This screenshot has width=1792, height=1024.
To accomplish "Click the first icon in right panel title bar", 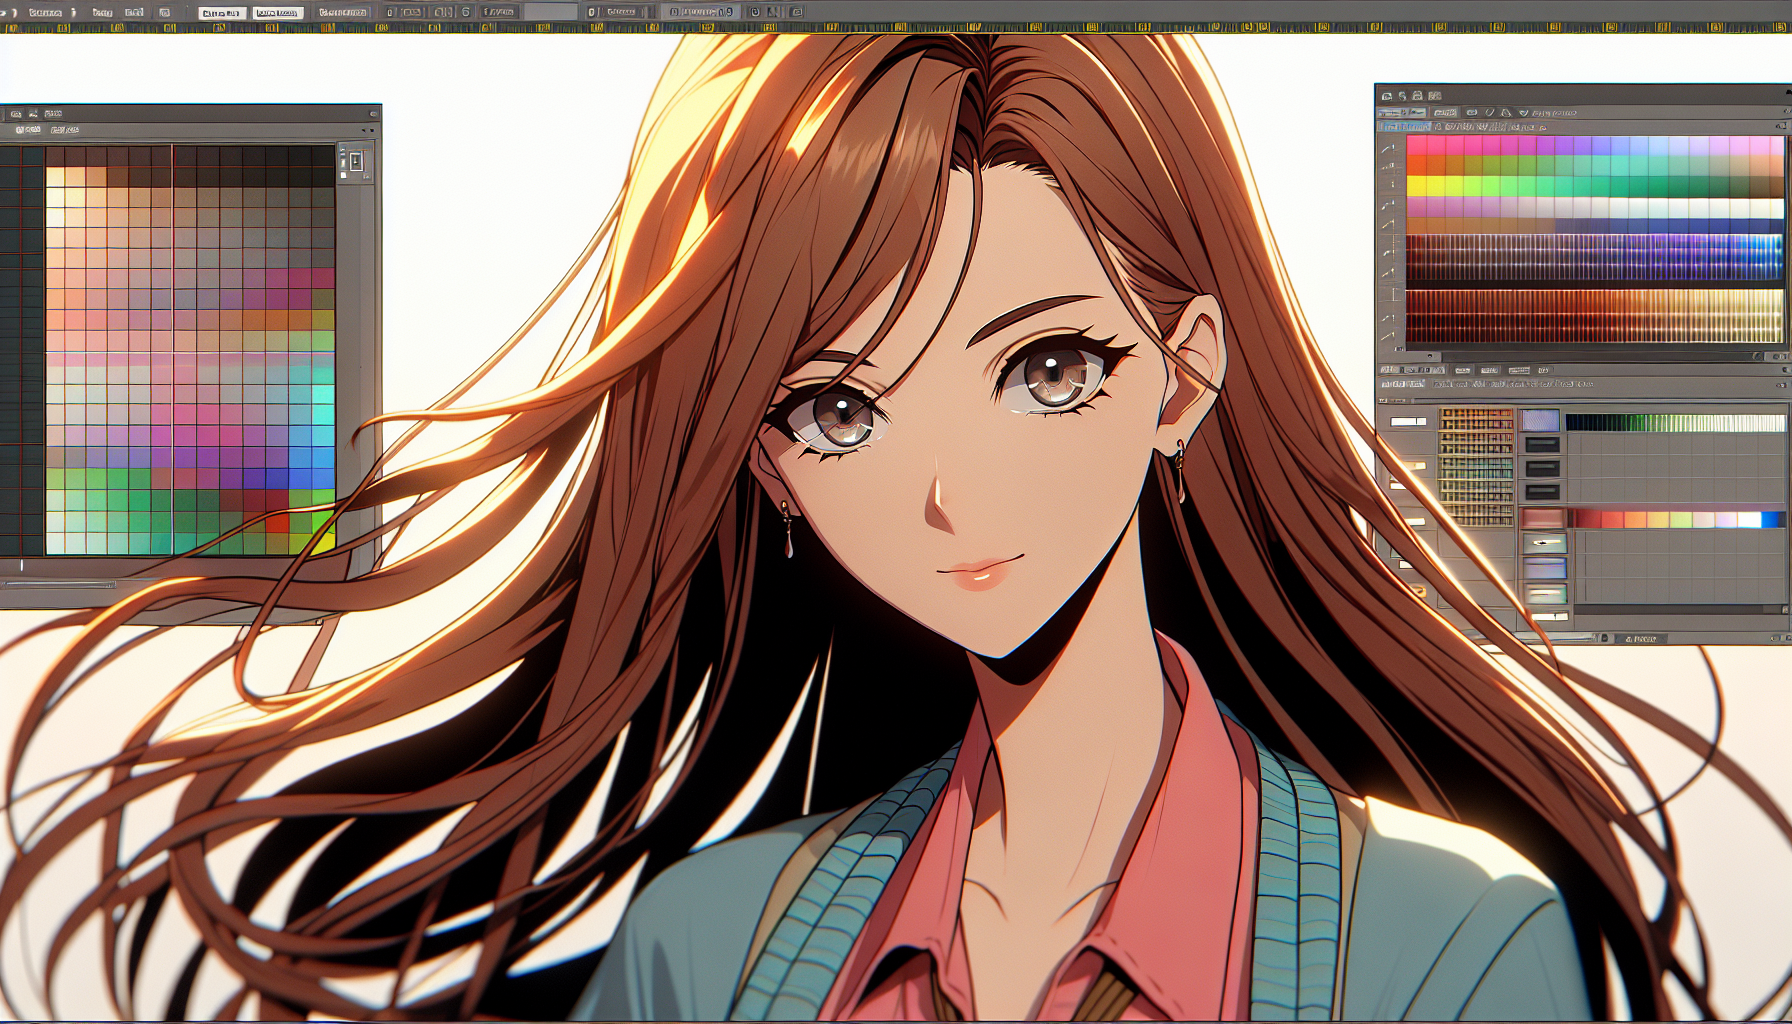I will pyautogui.click(x=1387, y=96).
